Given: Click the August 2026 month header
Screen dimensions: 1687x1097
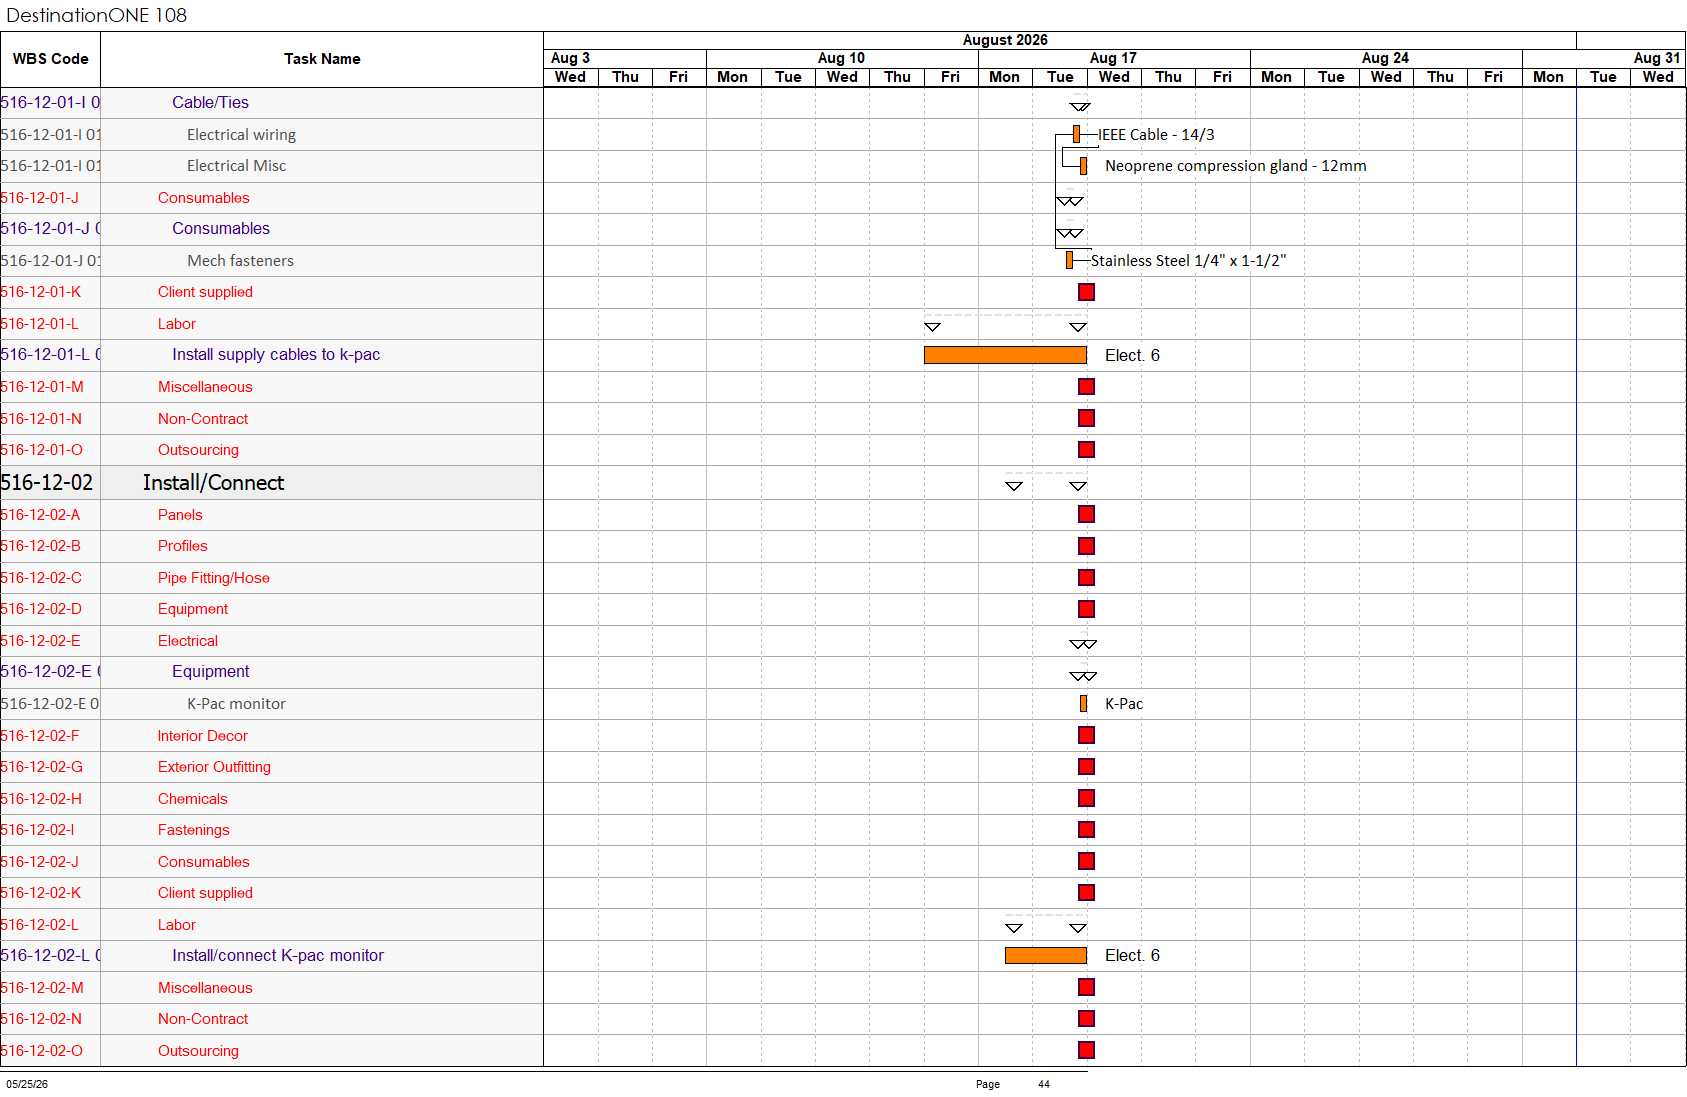Looking at the screenshot, I should [1005, 40].
